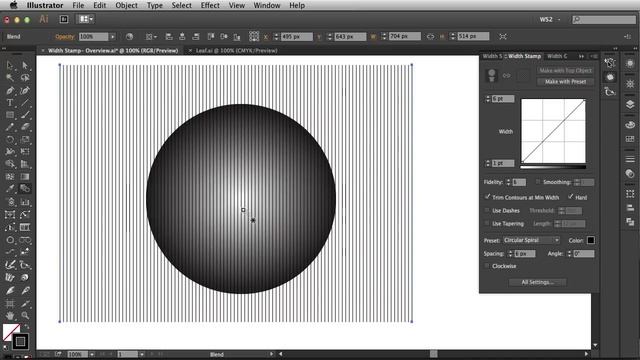Open the File menu
Image resolution: width=640 pixels, height=360 pixels.
coord(78,5)
